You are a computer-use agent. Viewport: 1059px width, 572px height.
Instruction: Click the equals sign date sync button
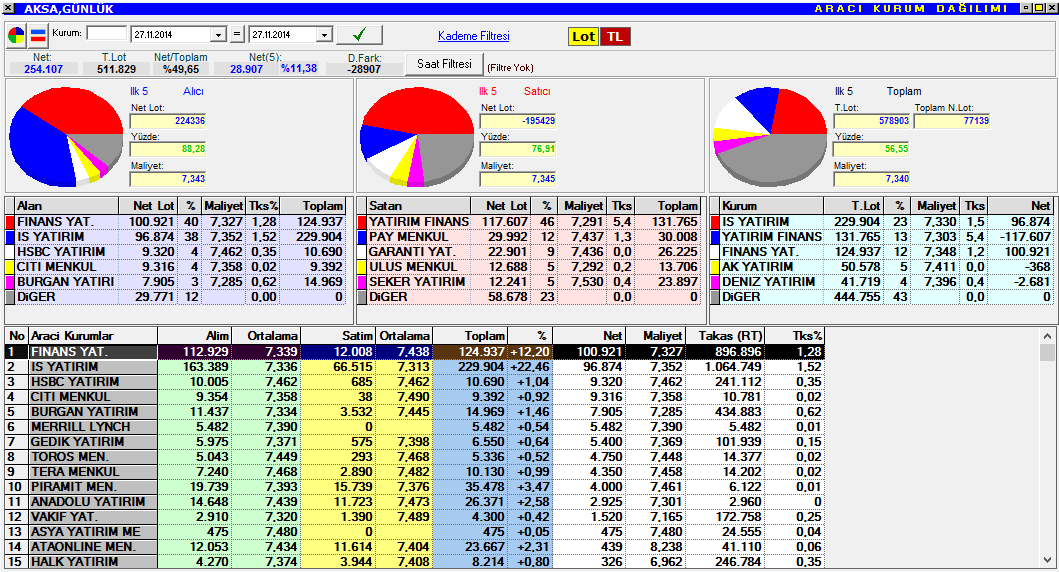[237, 35]
